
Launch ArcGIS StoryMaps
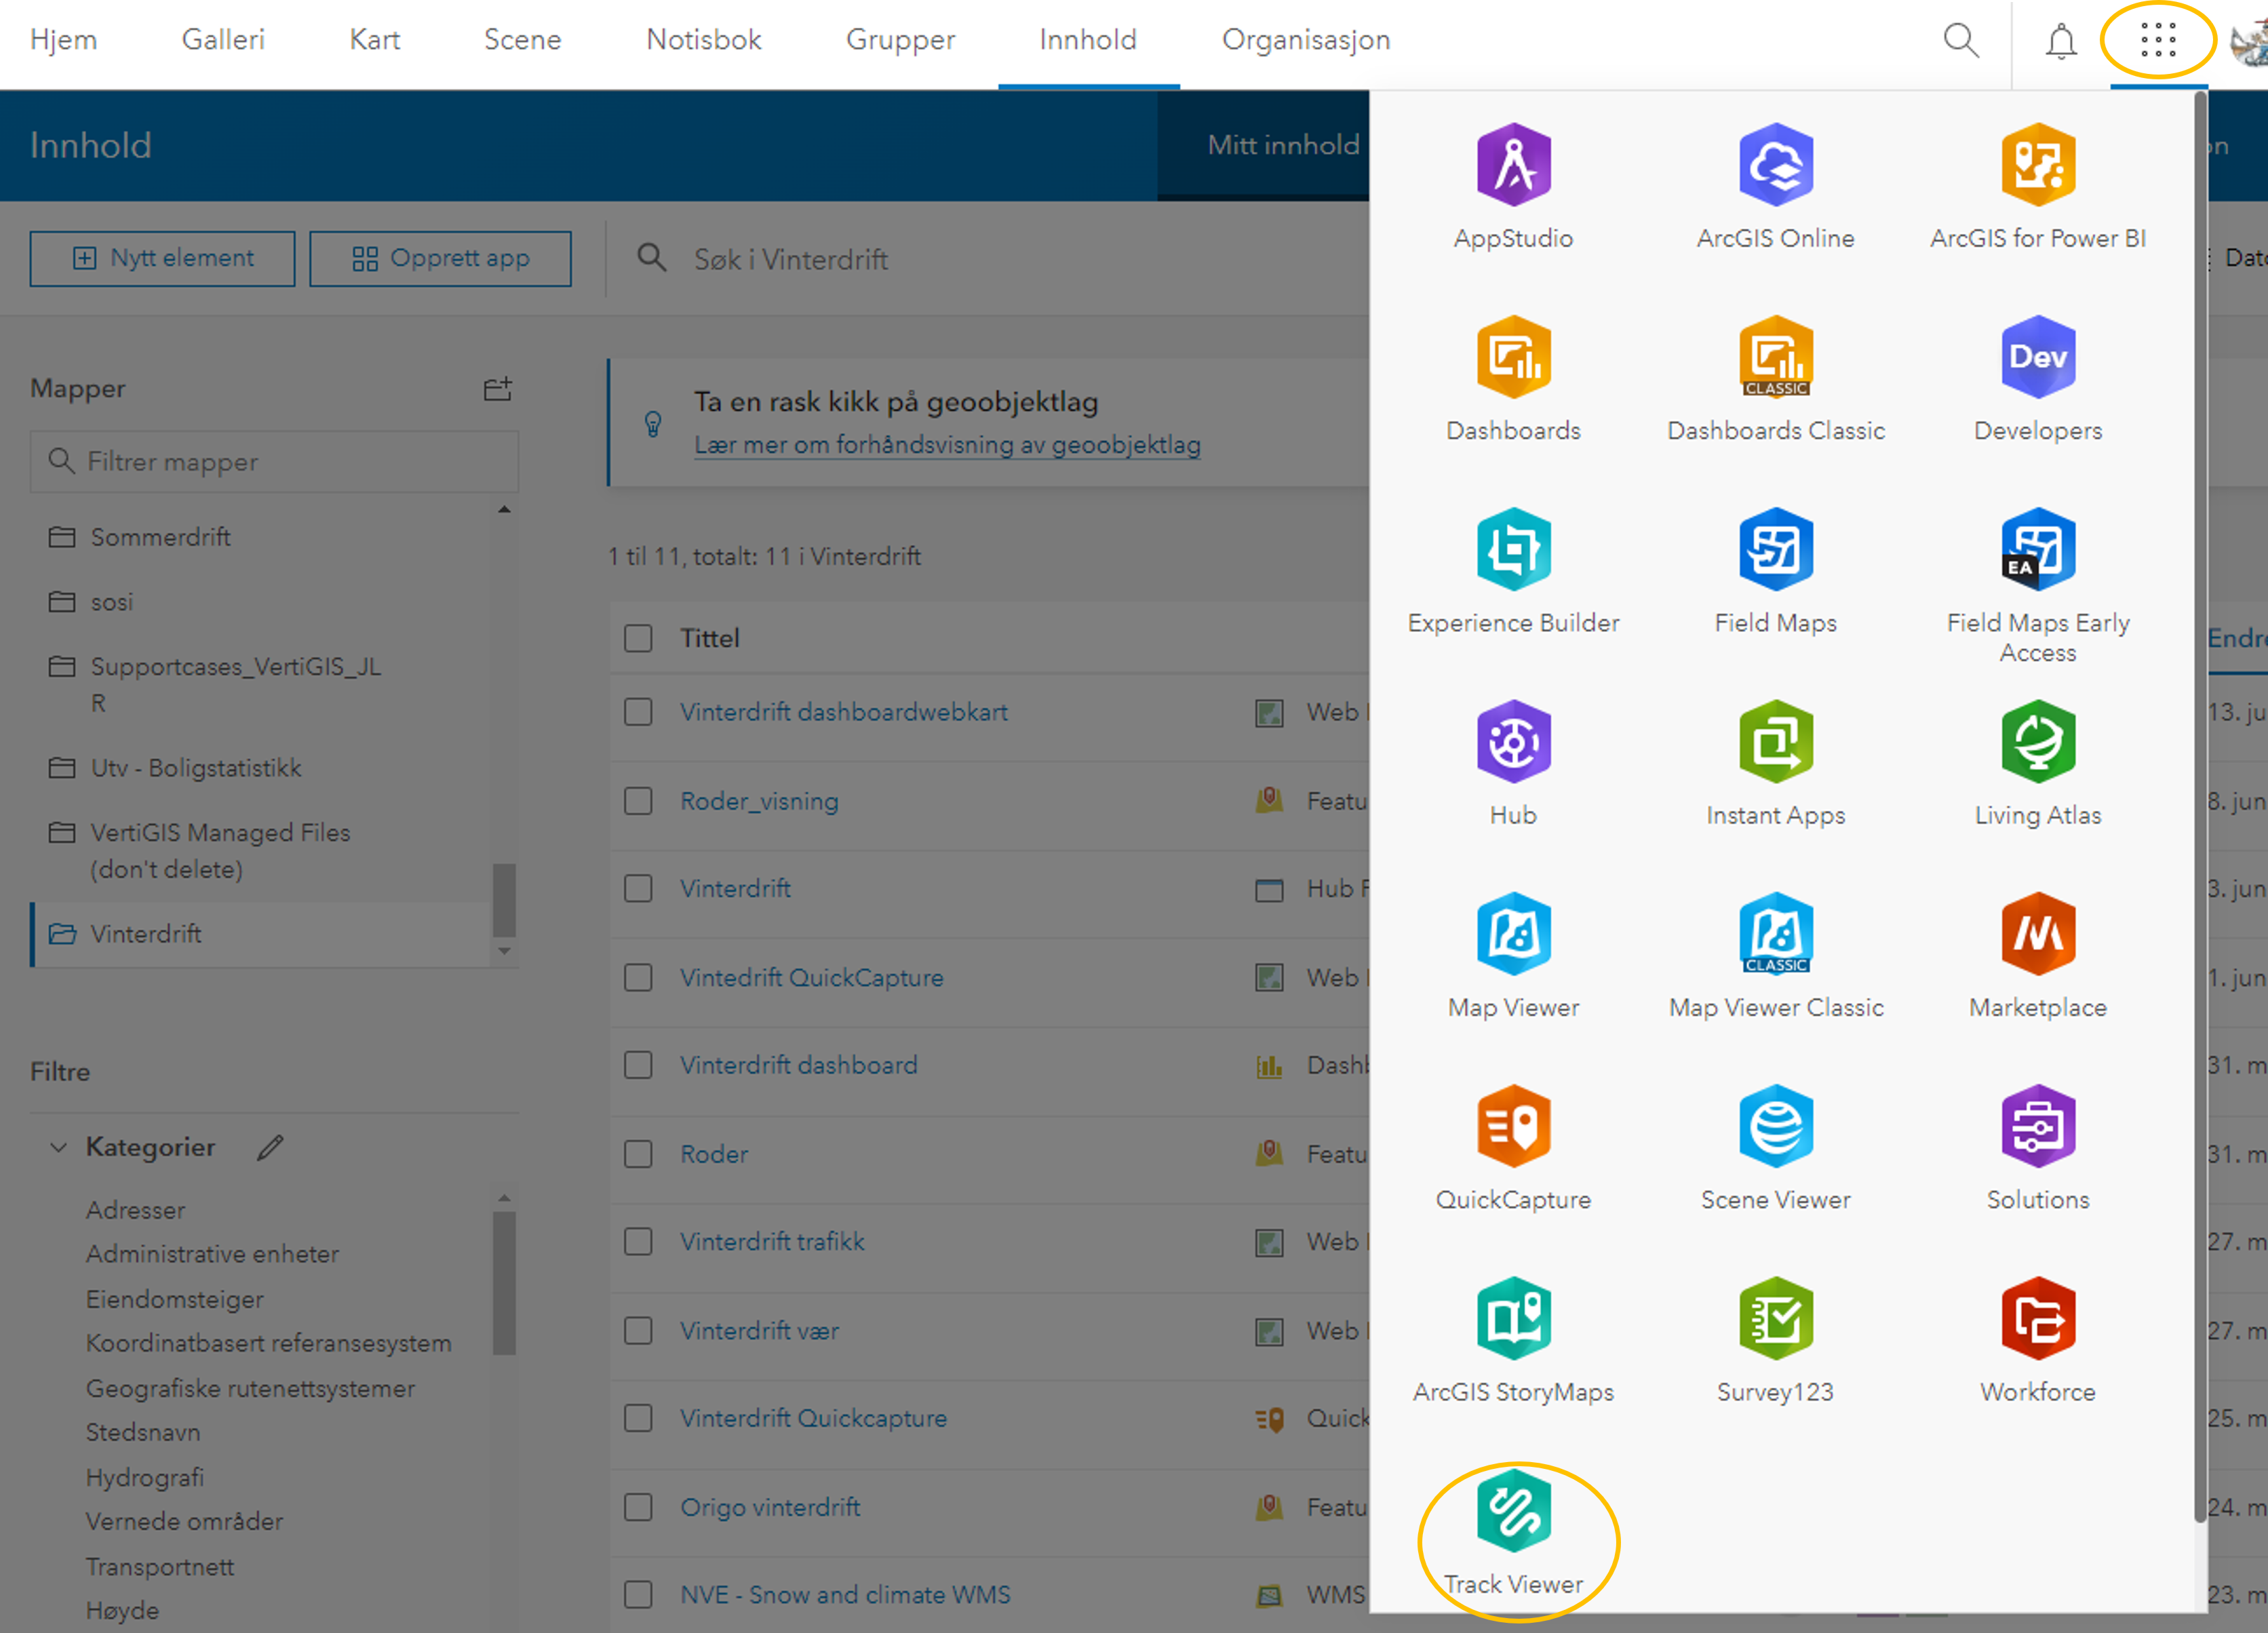1513,1341
